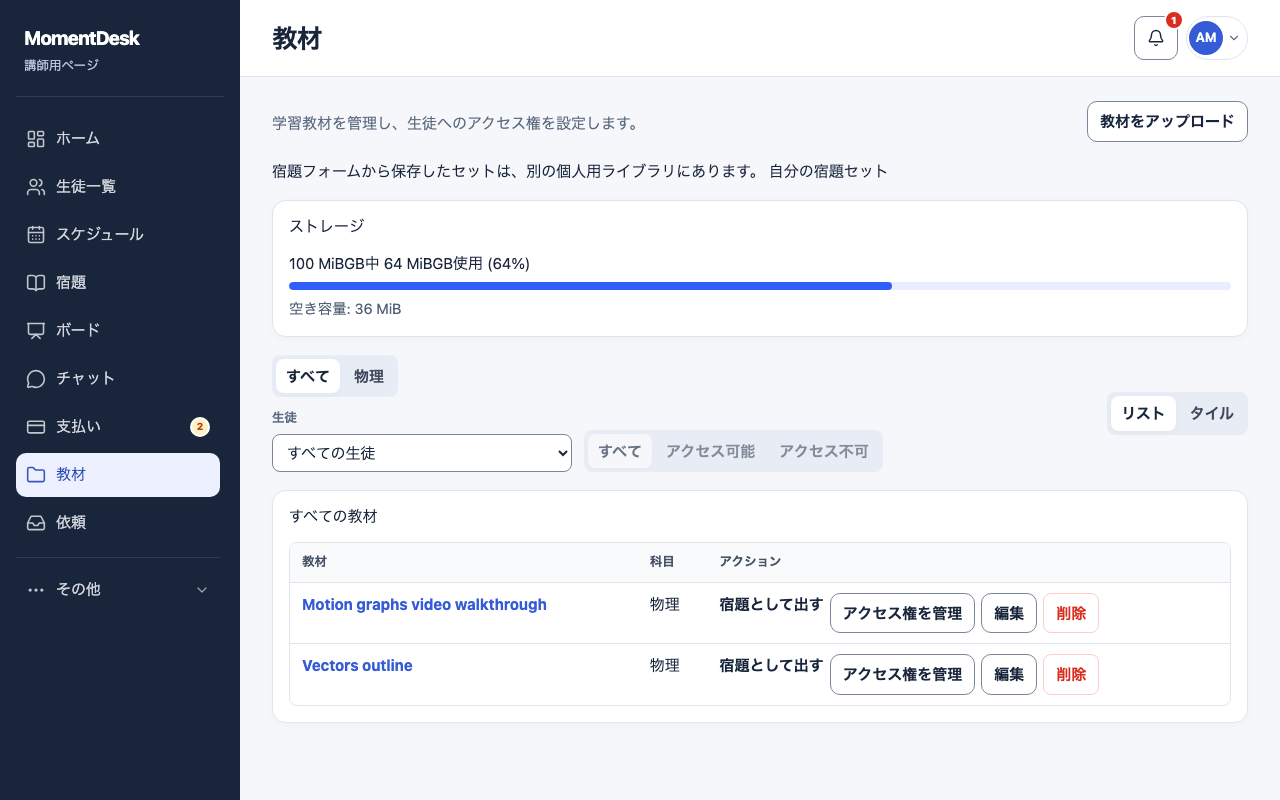The image size is (1280, 800).
Task: Open the notification bell
Action: coord(1156,38)
